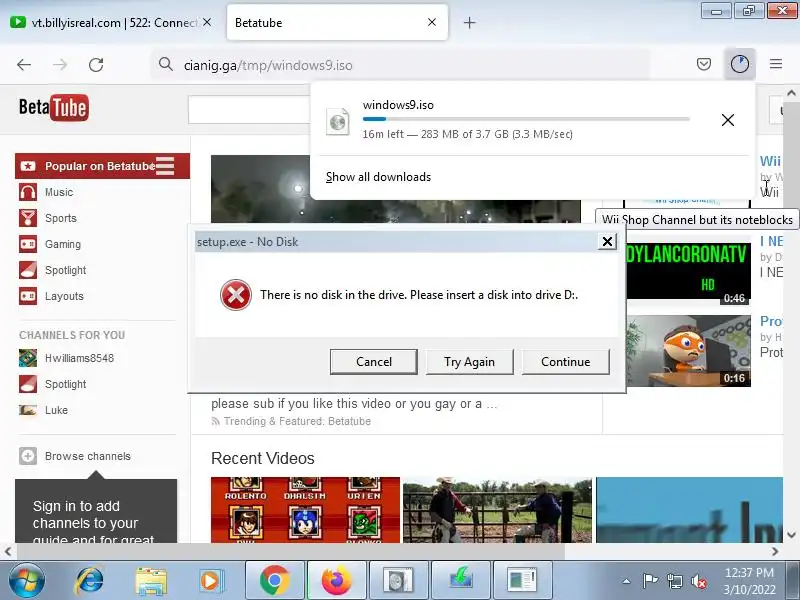The width and height of the screenshot is (800, 600).
Task: Switch to the vt.billyisreal.com tab
Action: [111, 22]
